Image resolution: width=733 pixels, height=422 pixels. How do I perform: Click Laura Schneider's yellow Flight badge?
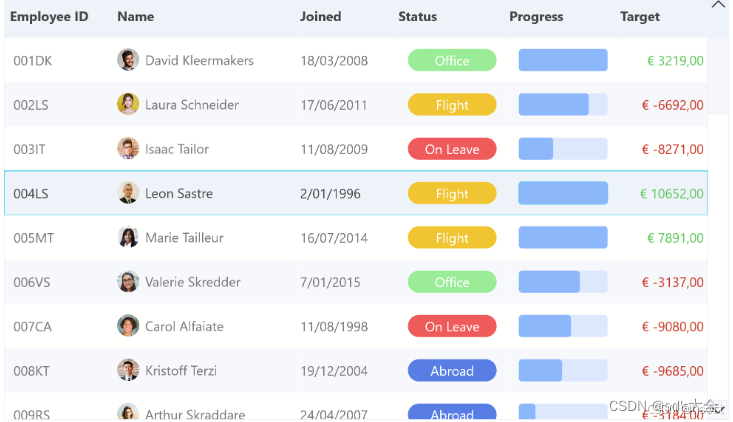click(452, 105)
